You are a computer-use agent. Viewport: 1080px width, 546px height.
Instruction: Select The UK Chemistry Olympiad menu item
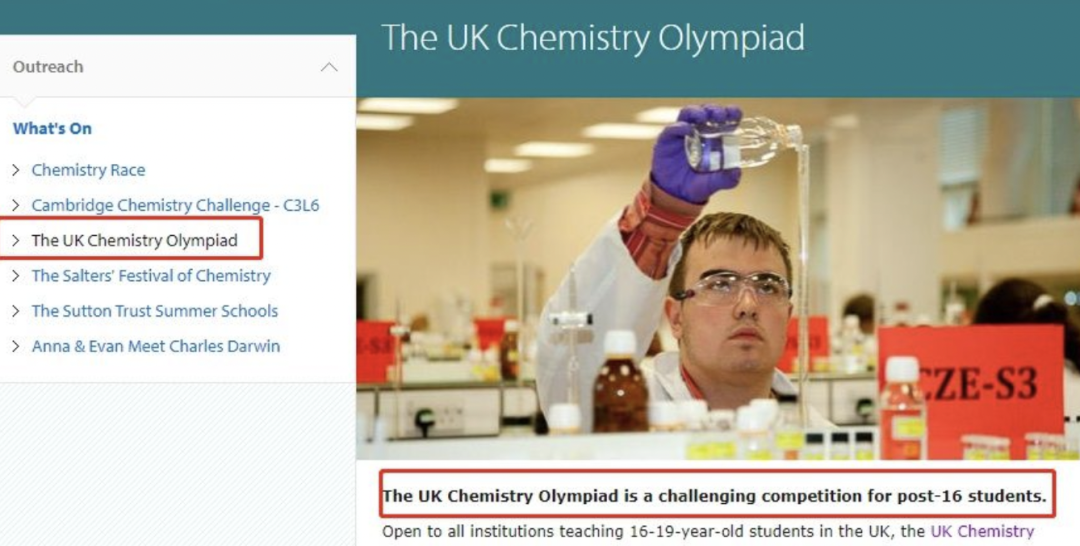(134, 240)
